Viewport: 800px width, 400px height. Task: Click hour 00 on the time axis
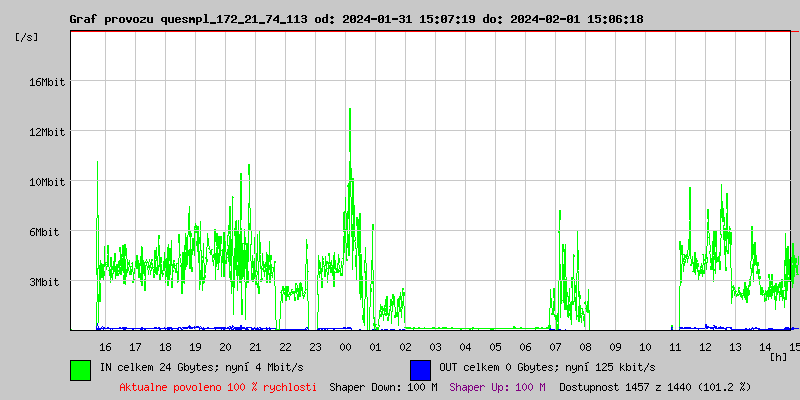(x=345, y=347)
